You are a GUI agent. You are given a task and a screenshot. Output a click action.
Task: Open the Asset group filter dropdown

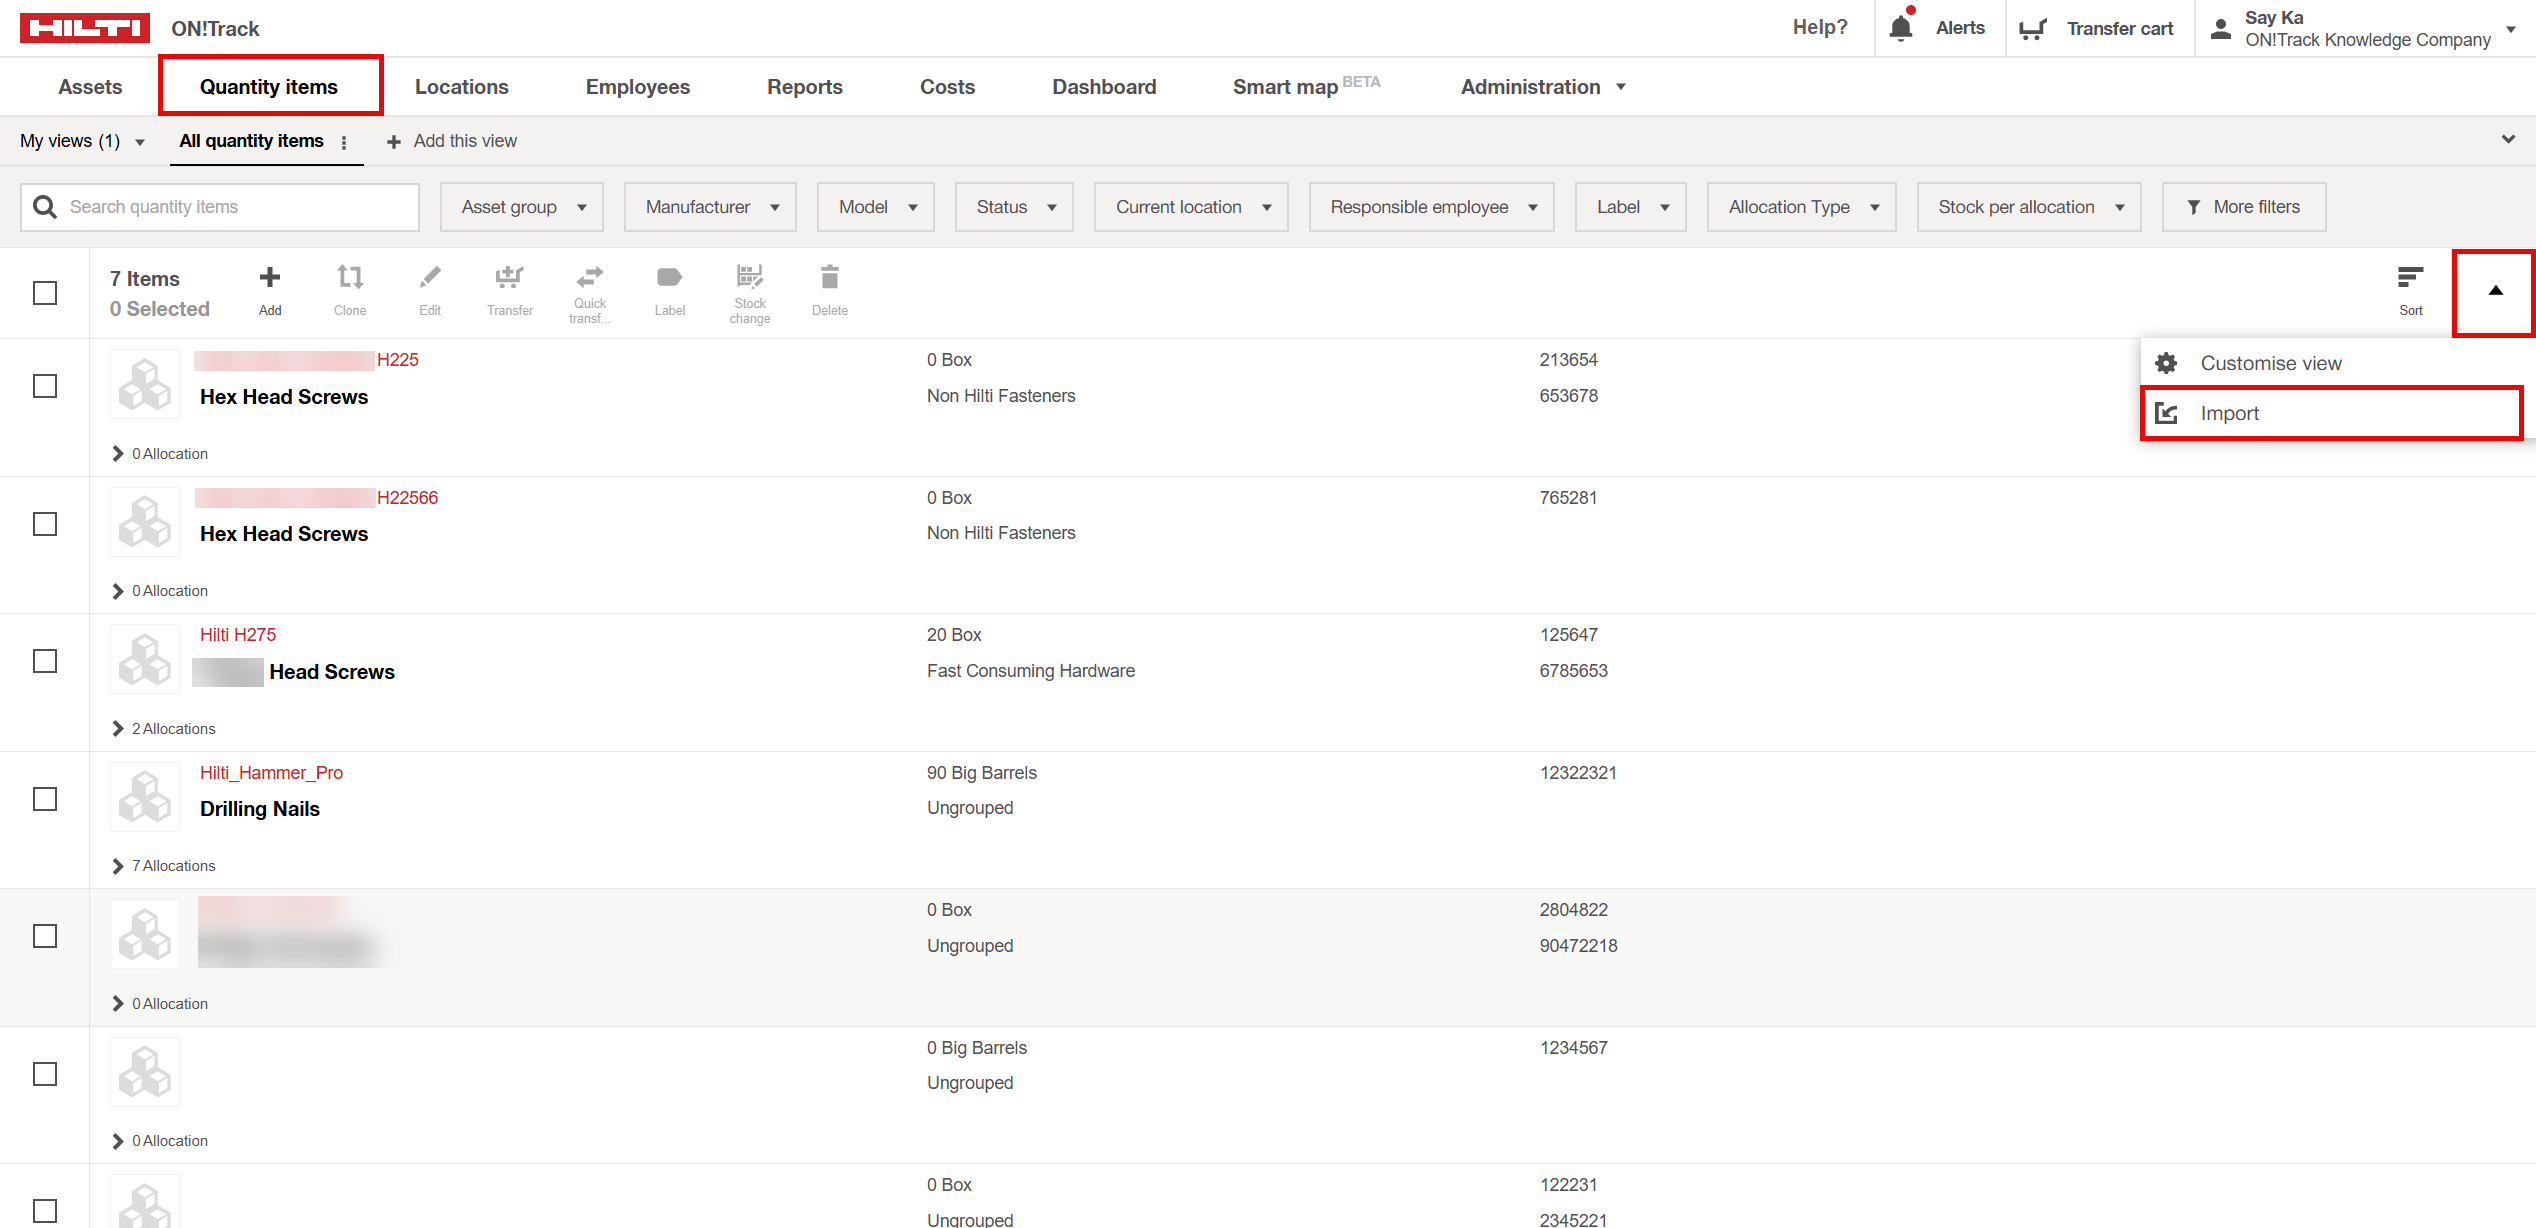tap(522, 207)
